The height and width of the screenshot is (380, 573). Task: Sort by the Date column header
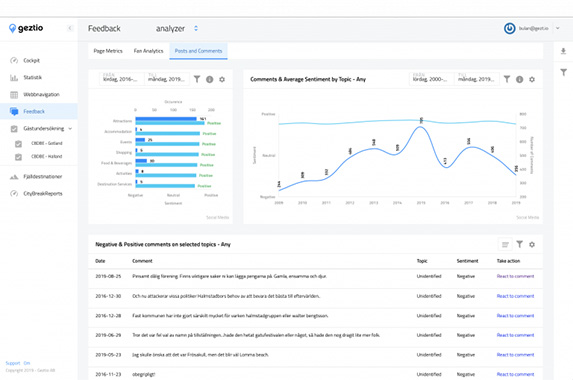[100, 261]
